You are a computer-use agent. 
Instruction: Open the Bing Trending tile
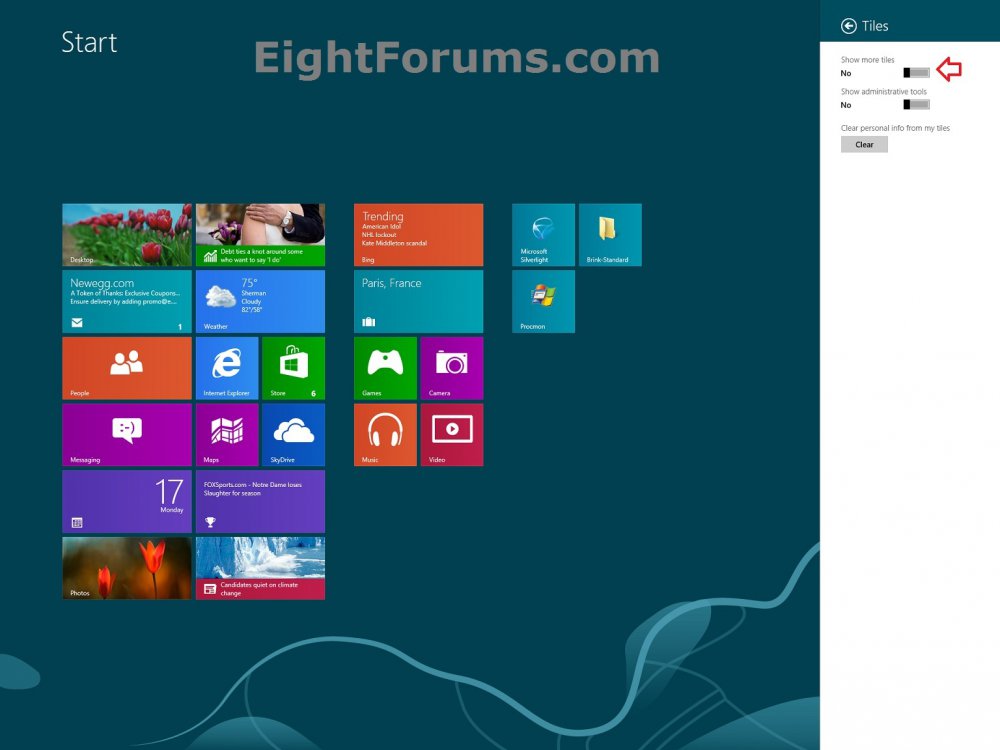[418, 235]
